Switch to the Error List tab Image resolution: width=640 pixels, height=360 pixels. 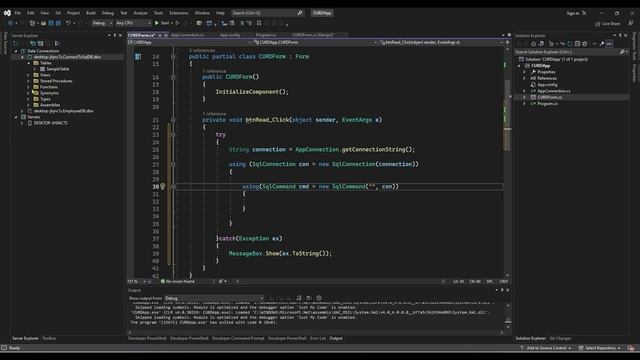(x=318, y=338)
